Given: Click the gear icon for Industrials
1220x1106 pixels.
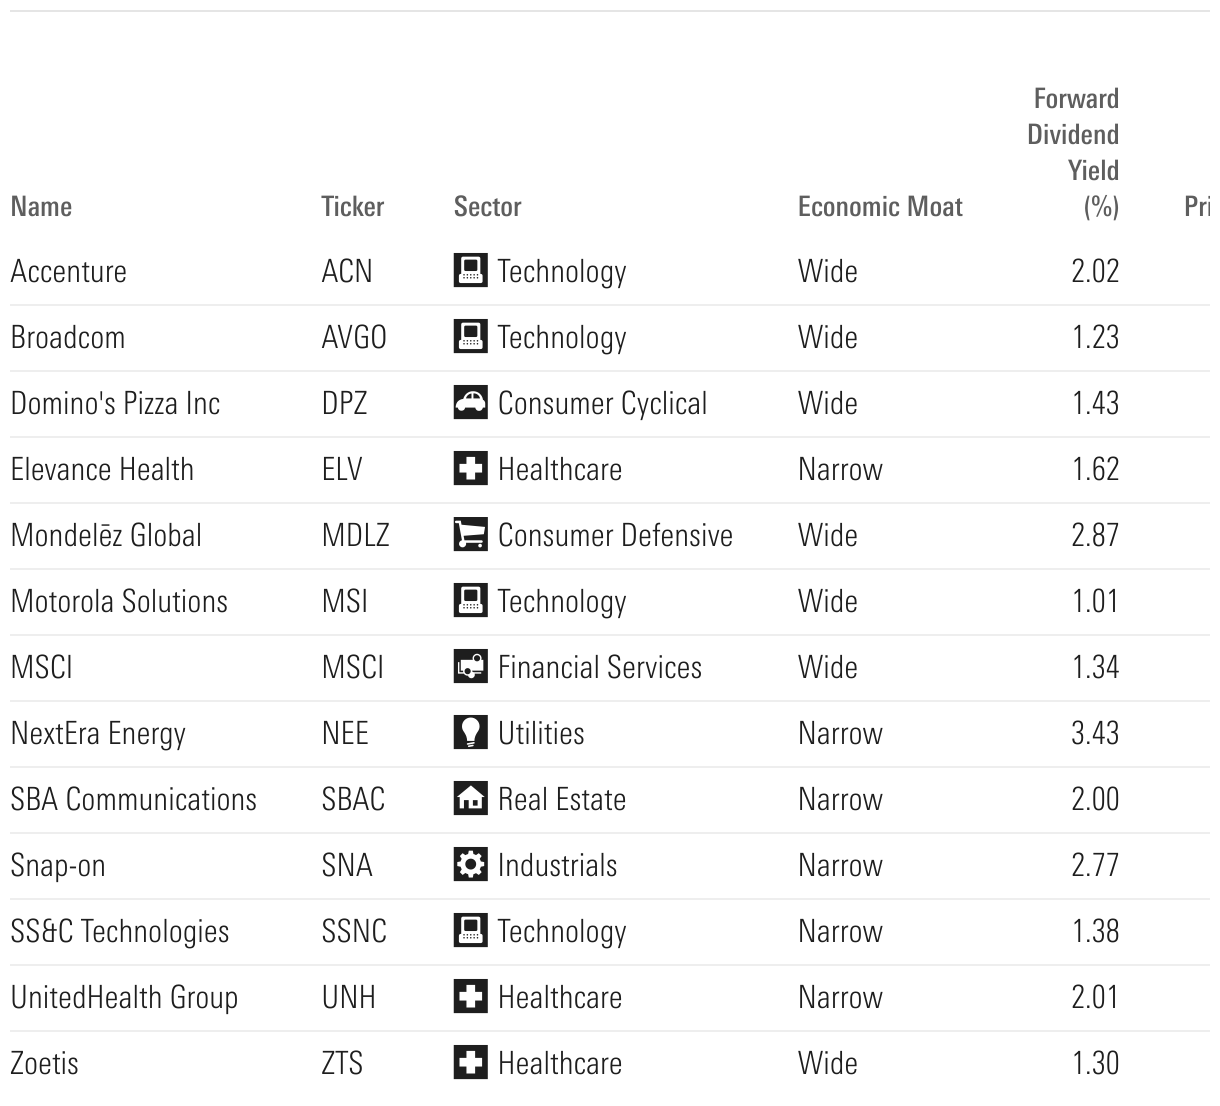Looking at the screenshot, I should click(x=470, y=865).
